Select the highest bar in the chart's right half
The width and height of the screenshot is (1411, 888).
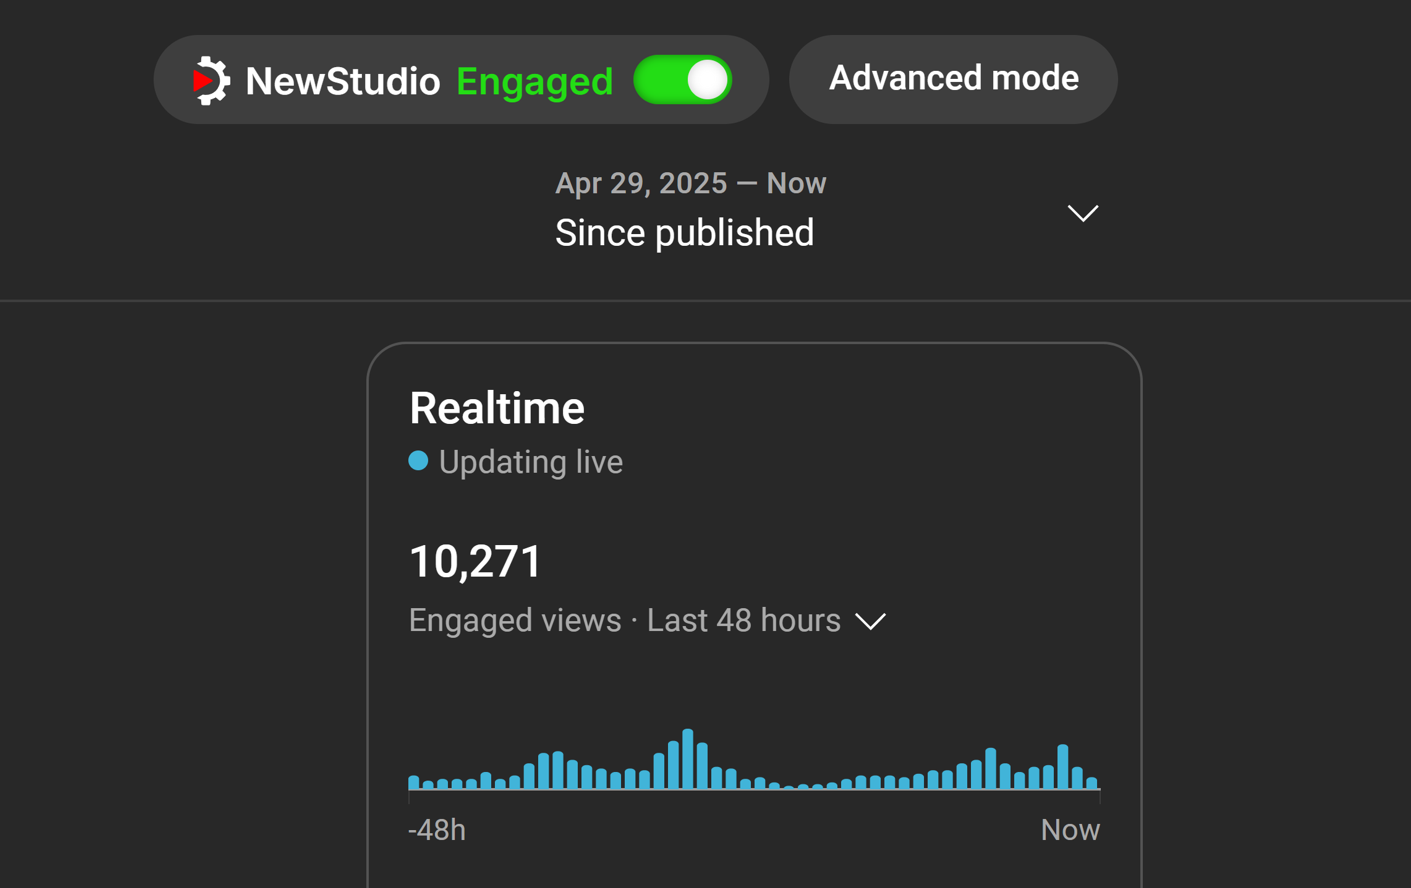tap(1063, 767)
